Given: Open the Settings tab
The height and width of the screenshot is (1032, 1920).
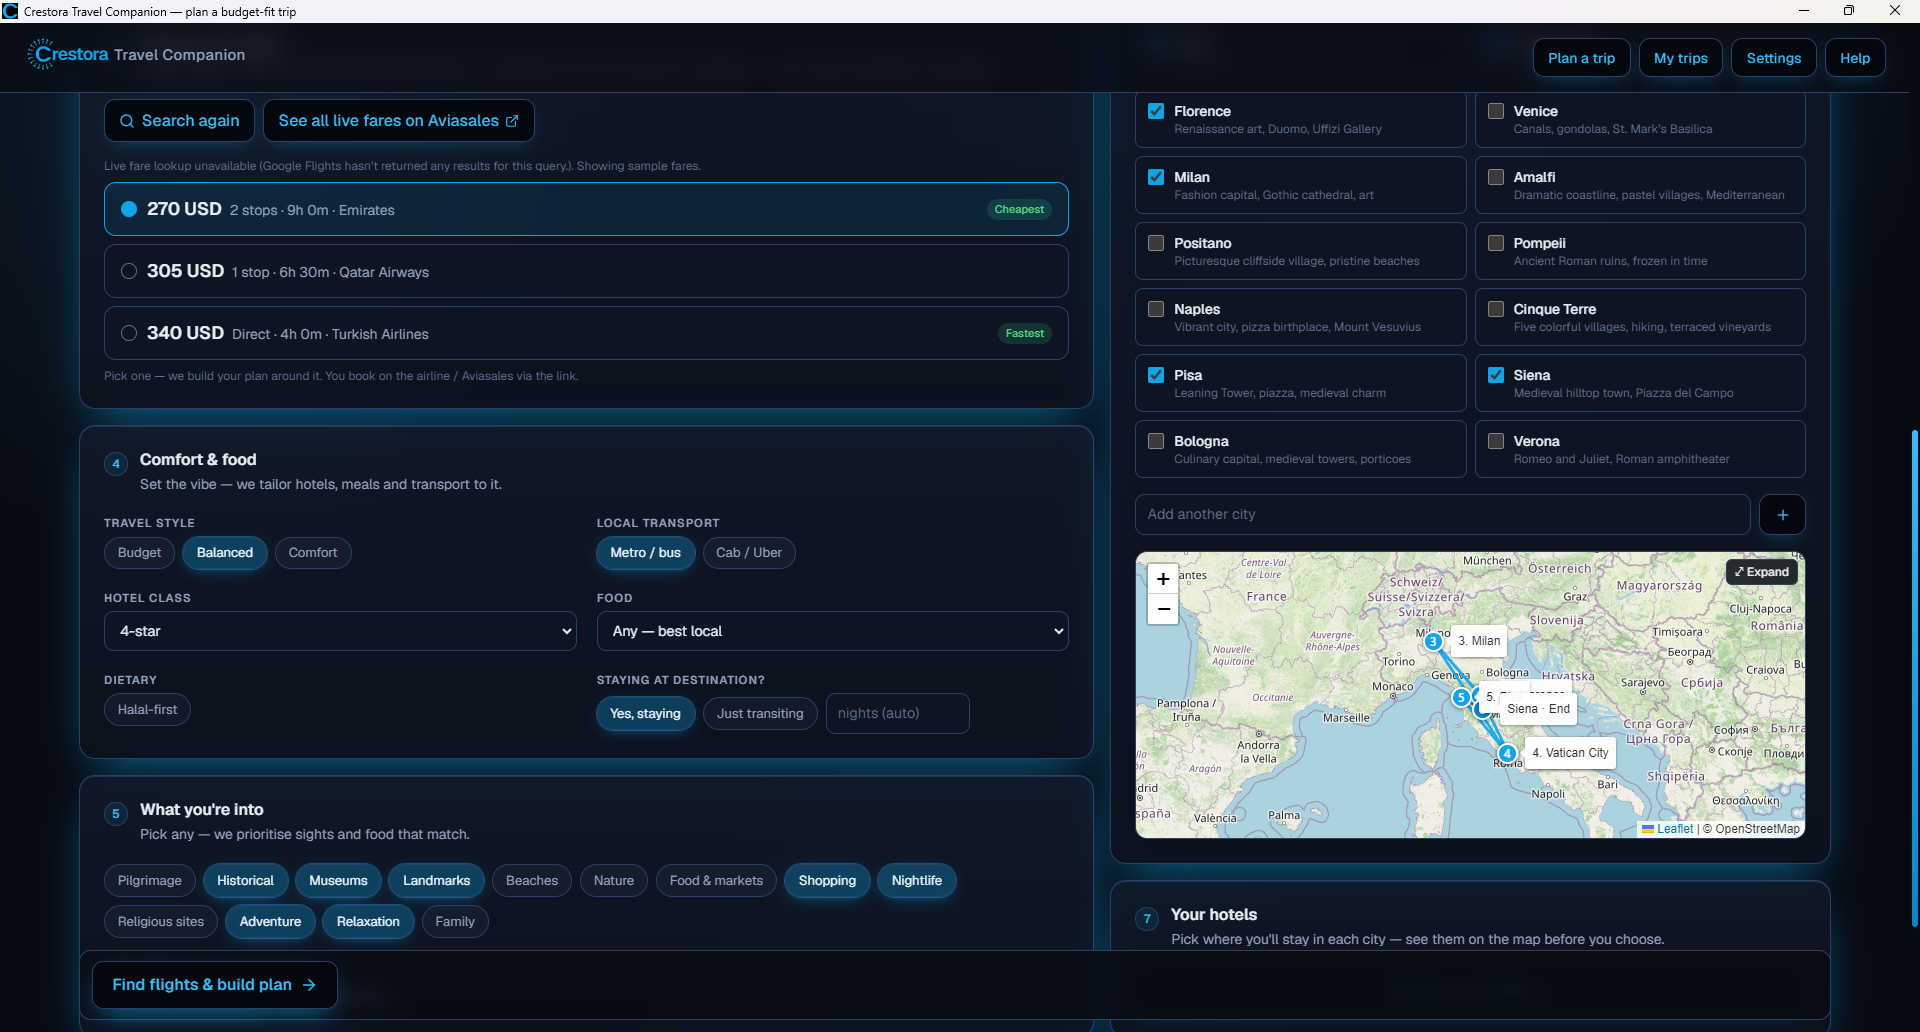Looking at the screenshot, I should pos(1773,58).
